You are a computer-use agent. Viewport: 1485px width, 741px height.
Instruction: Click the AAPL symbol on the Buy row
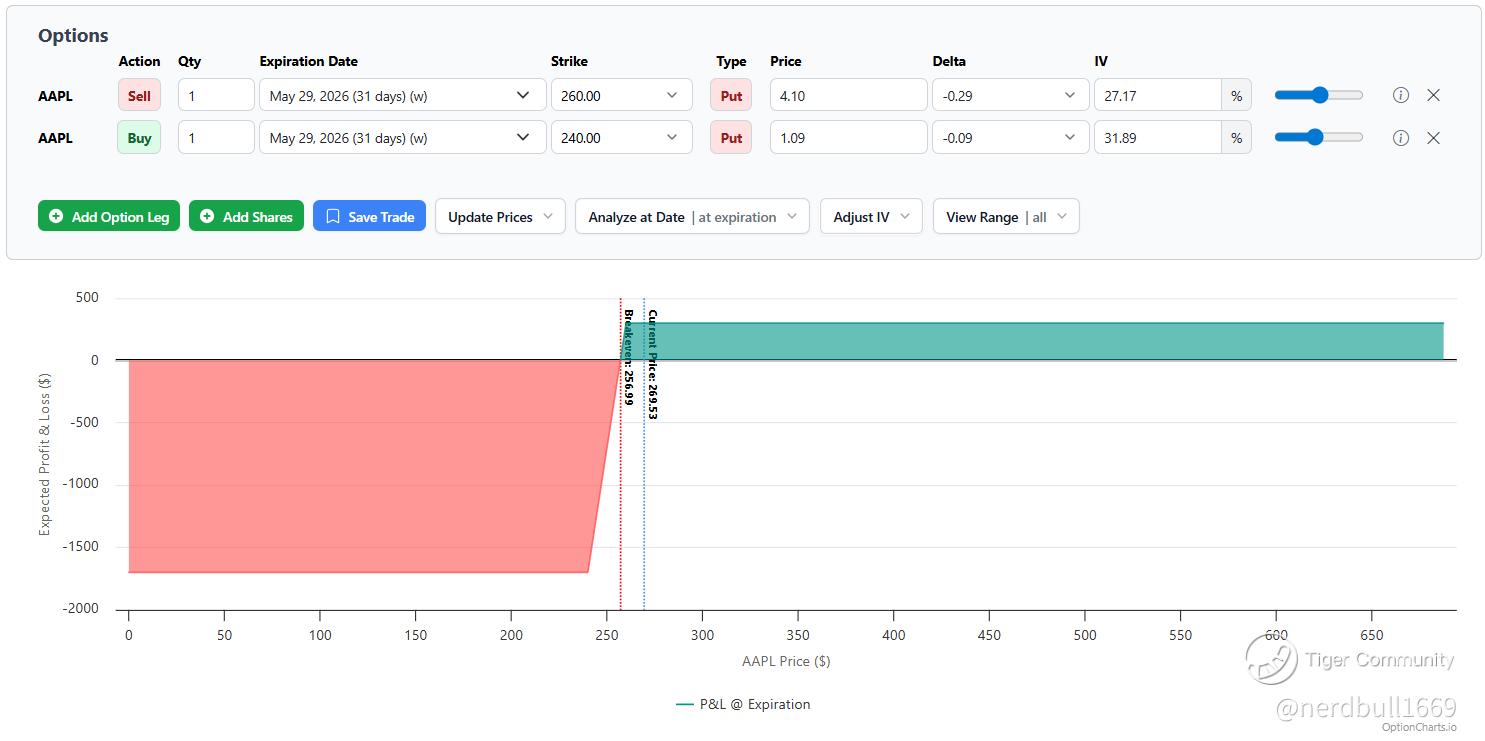point(56,138)
